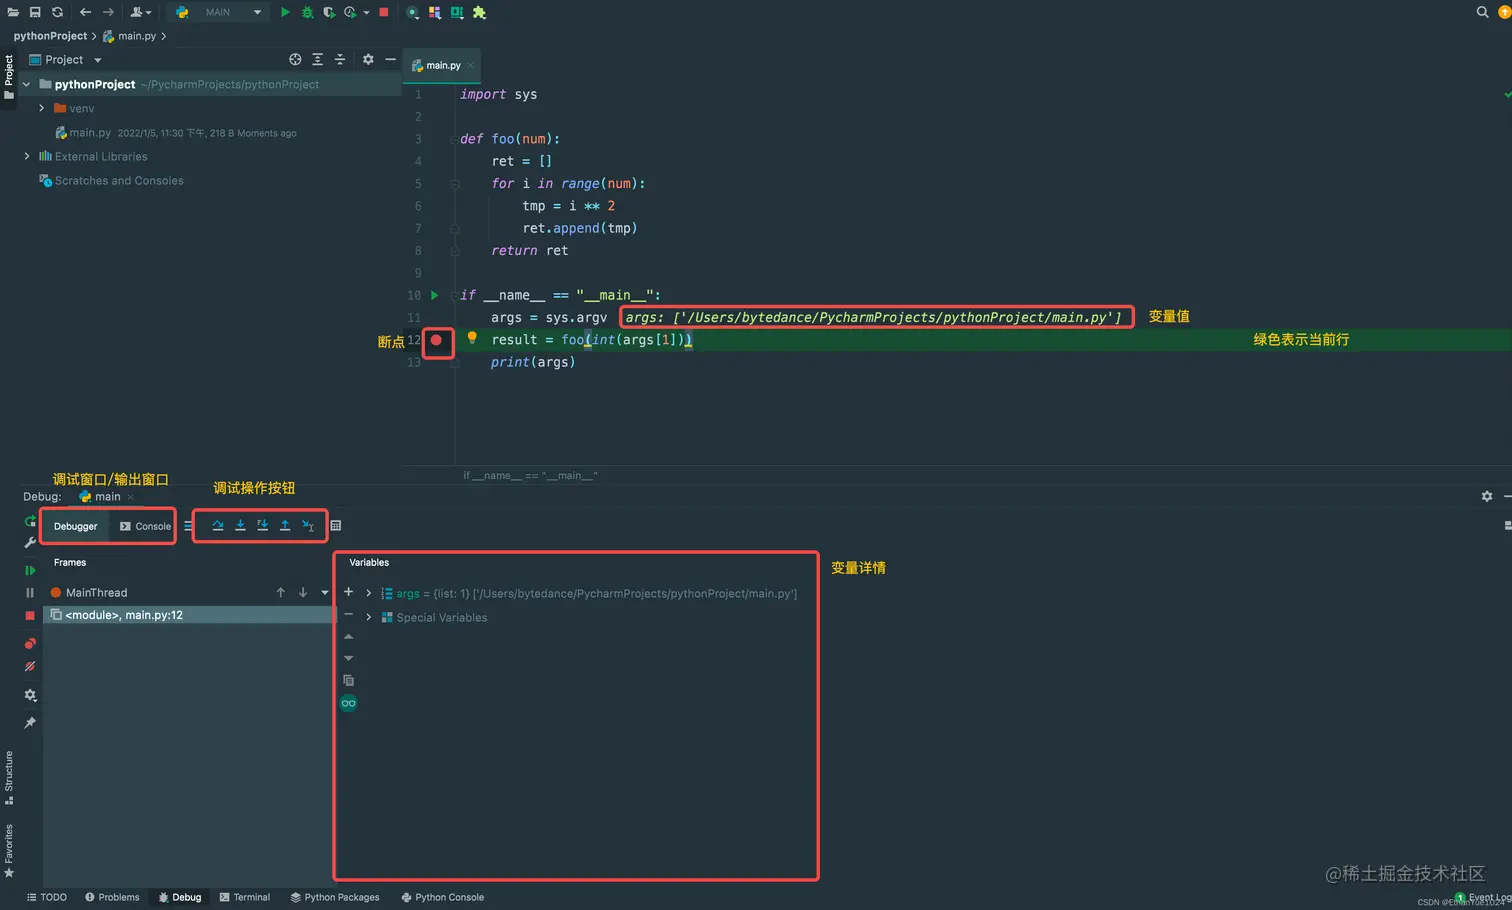The width and height of the screenshot is (1512, 910).
Task: Click the Rerun 'main' debug icon
Action: [30, 521]
